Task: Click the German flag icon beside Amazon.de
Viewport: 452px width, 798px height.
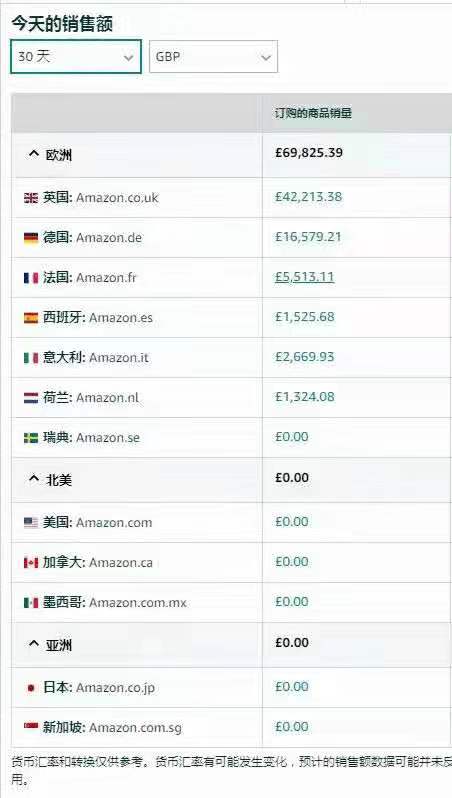Action: click(31, 238)
